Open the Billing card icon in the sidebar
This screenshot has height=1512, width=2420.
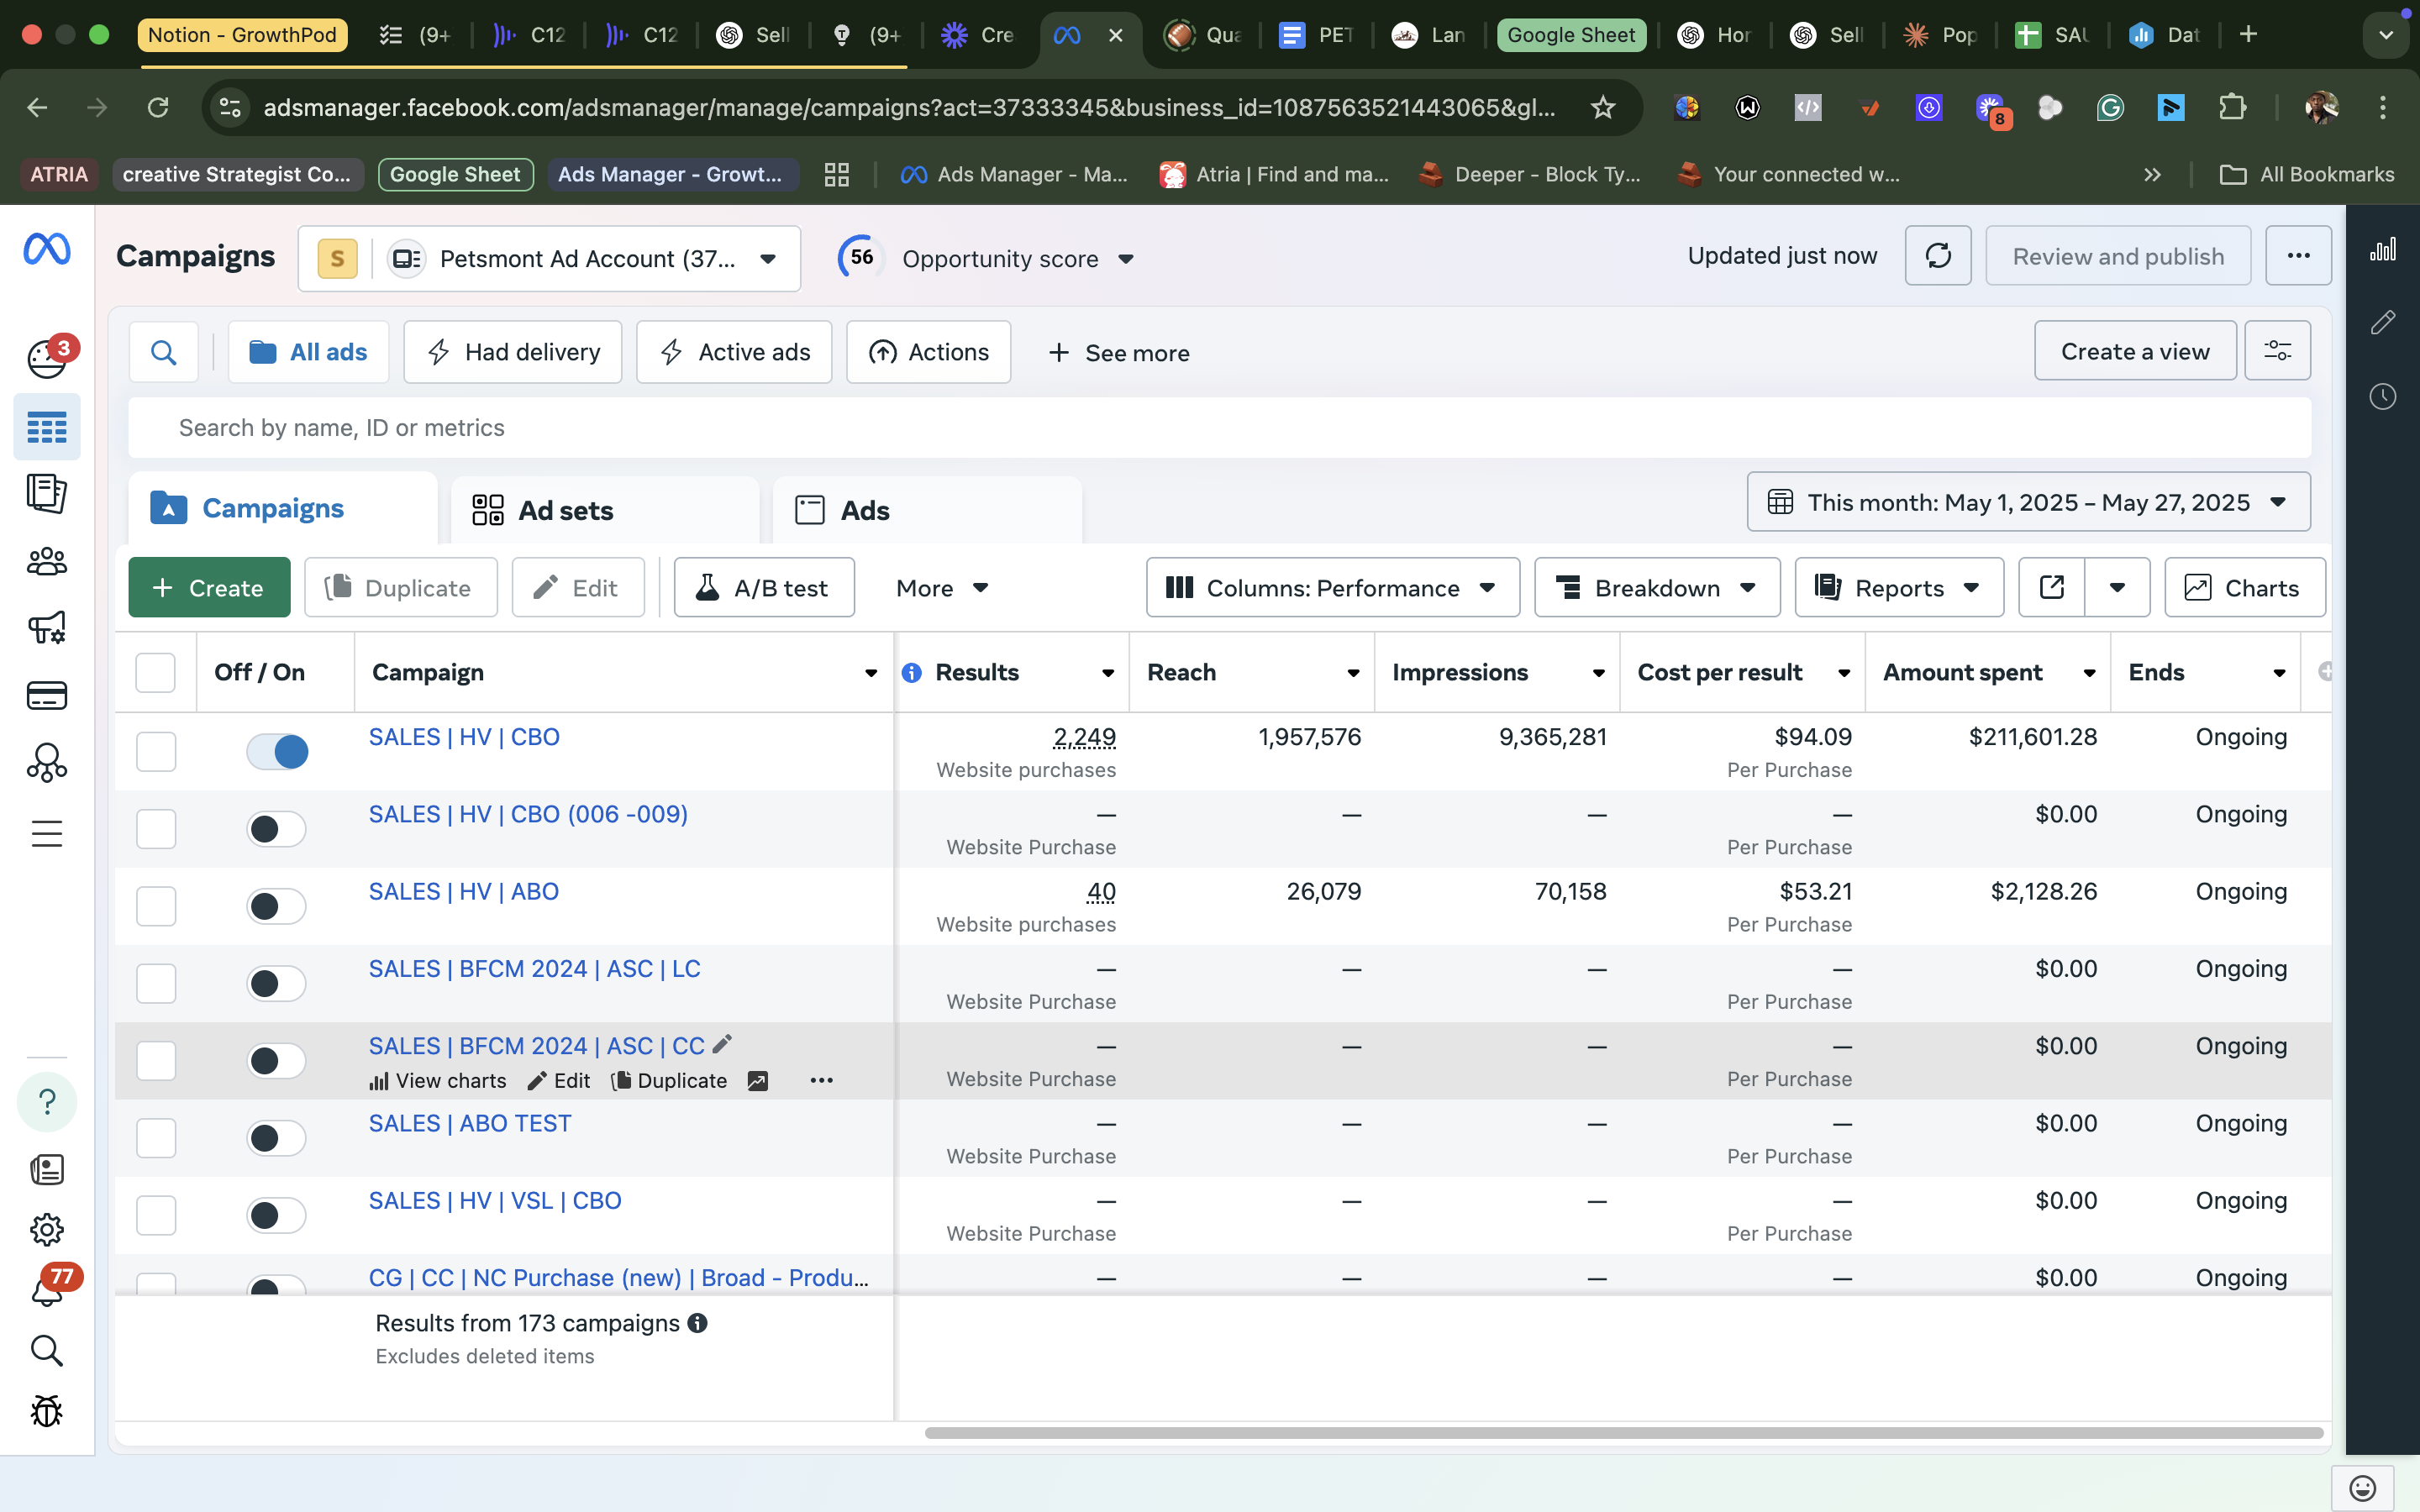click(x=47, y=696)
